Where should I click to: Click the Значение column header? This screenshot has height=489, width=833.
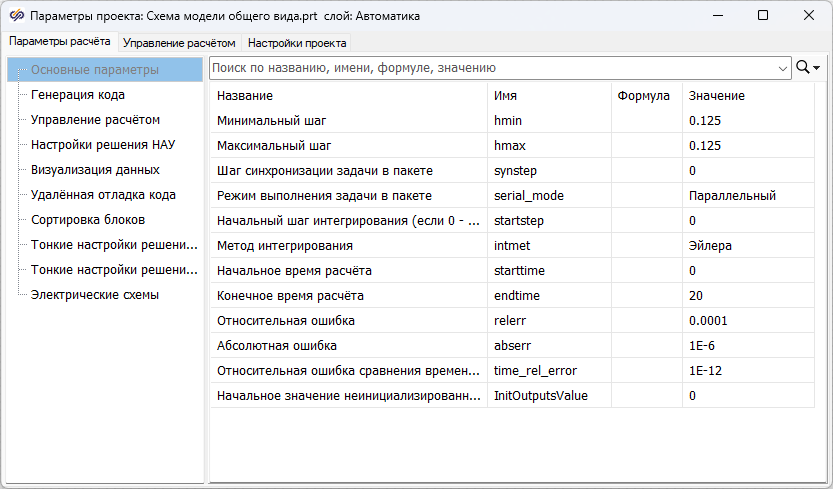click(716, 96)
